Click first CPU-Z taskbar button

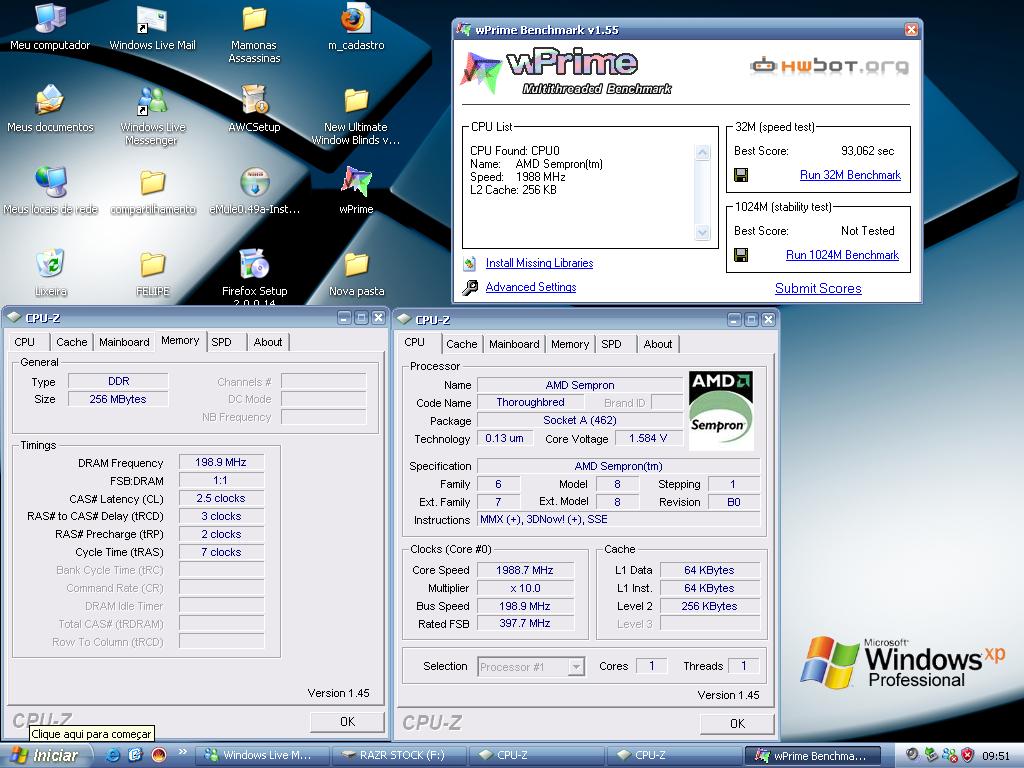click(x=537, y=756)
